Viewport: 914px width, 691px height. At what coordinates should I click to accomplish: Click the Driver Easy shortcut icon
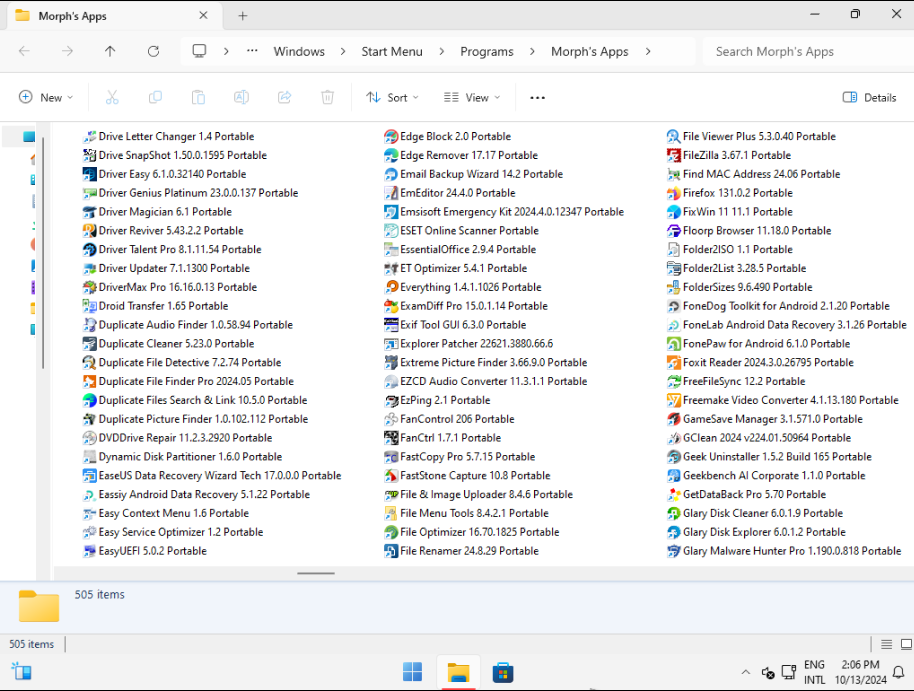pos(90,174)
